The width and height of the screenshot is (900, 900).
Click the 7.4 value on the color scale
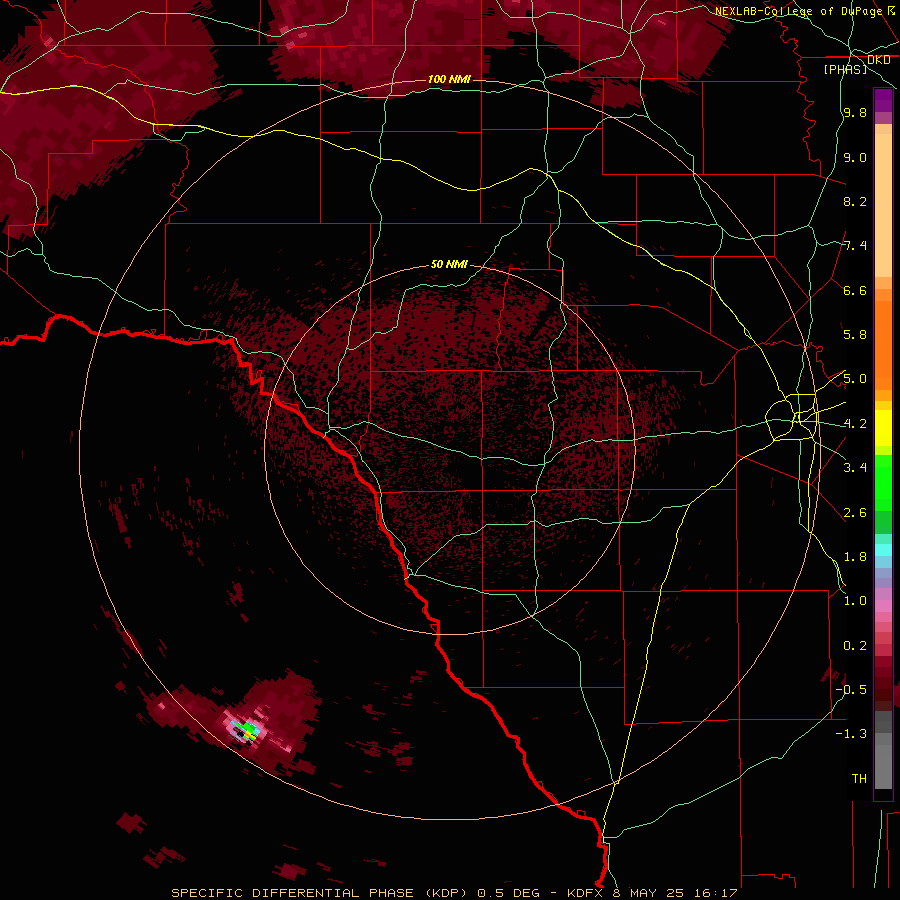pyautogui.click(x=855, y=246)
